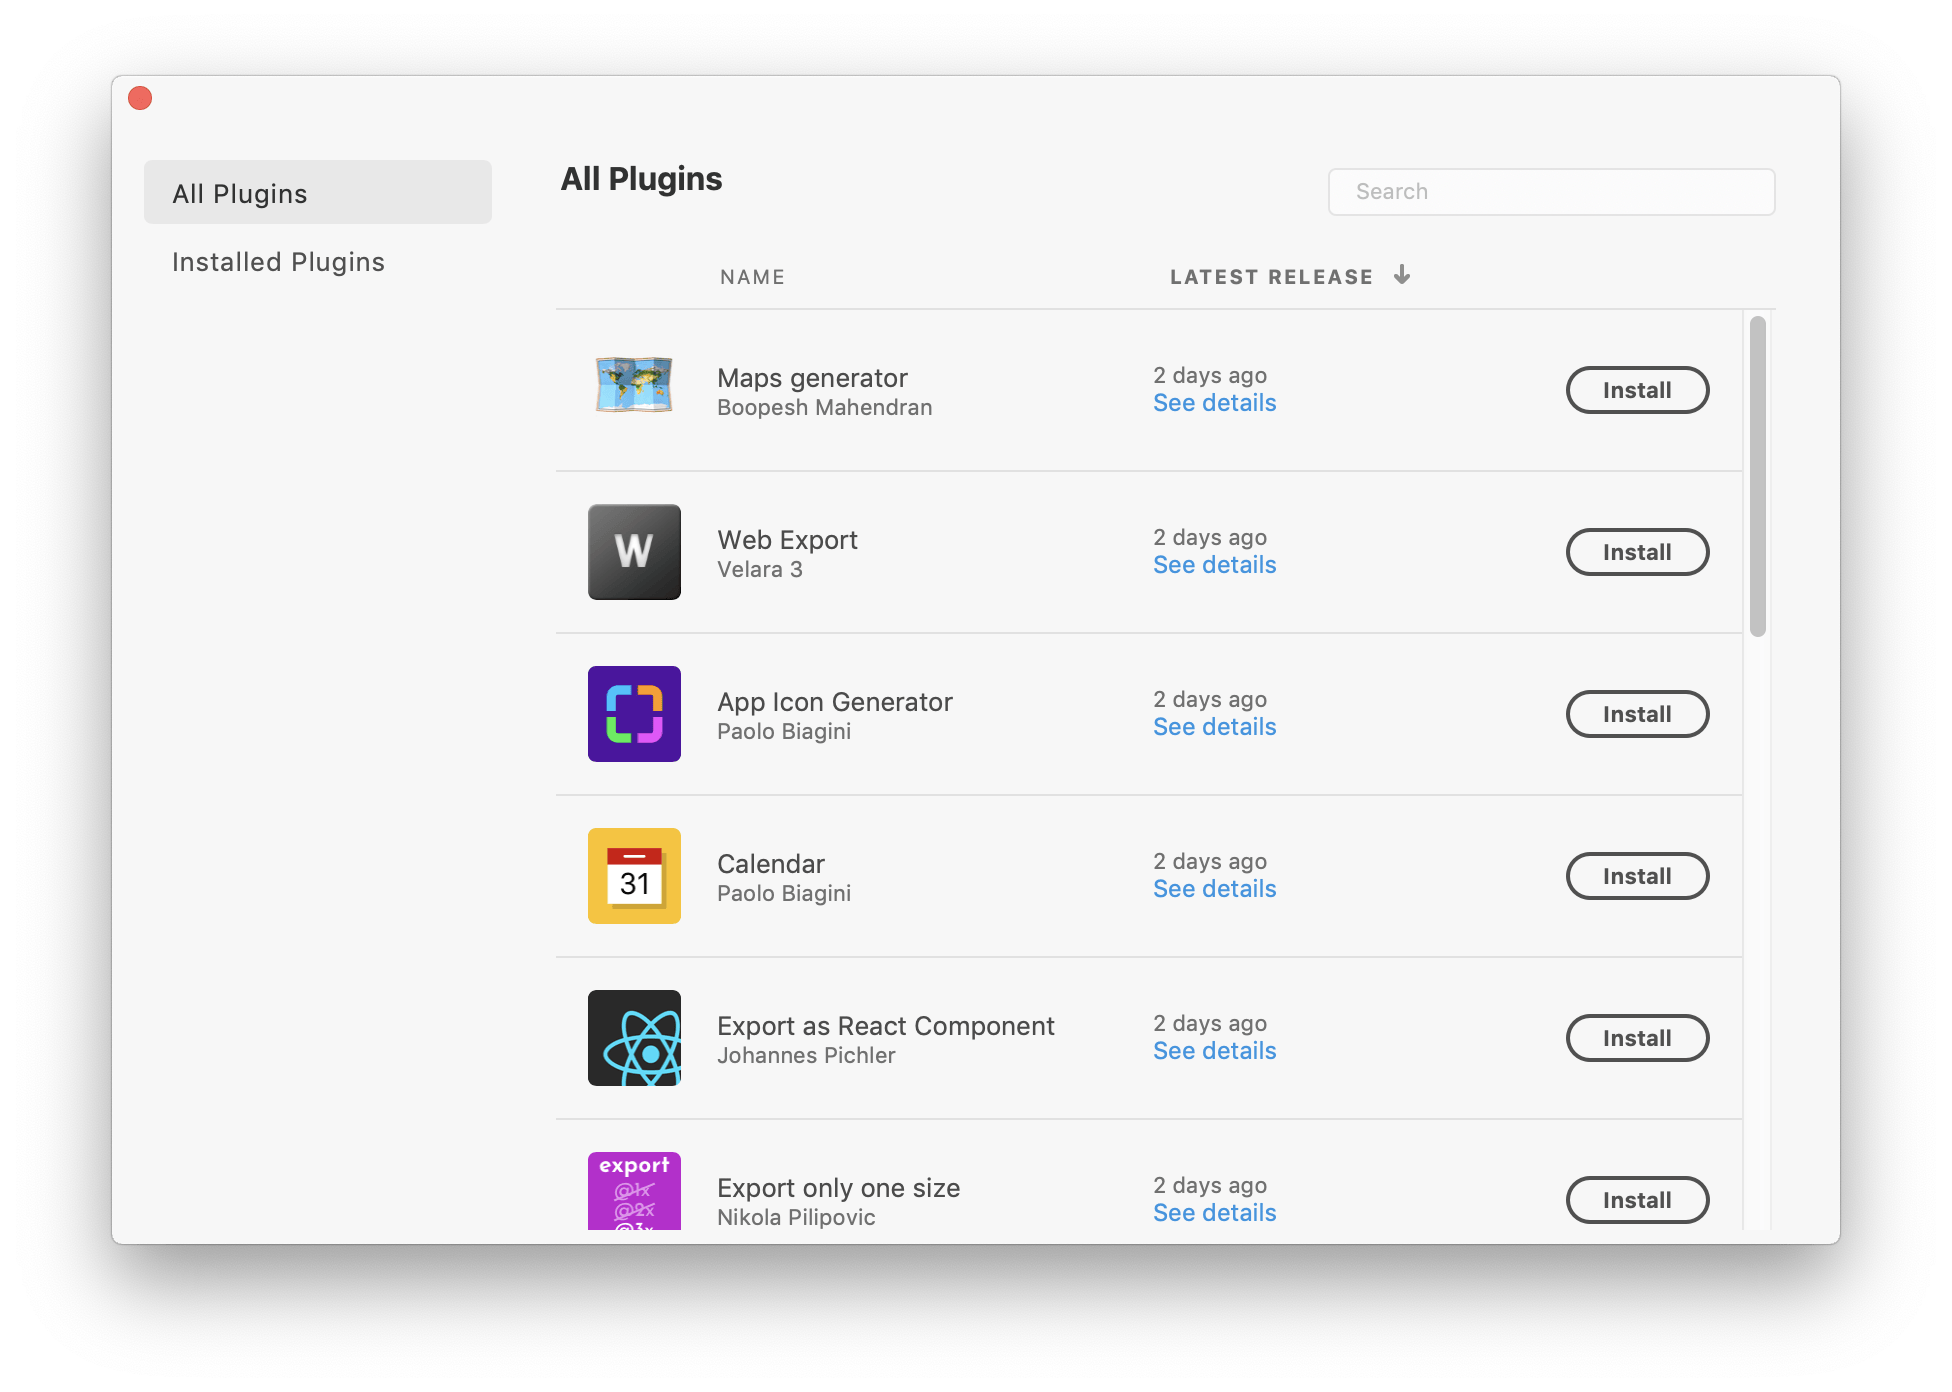Focus the plugin Search field
1952x1392 pixels.
[x=1551, y=192]
